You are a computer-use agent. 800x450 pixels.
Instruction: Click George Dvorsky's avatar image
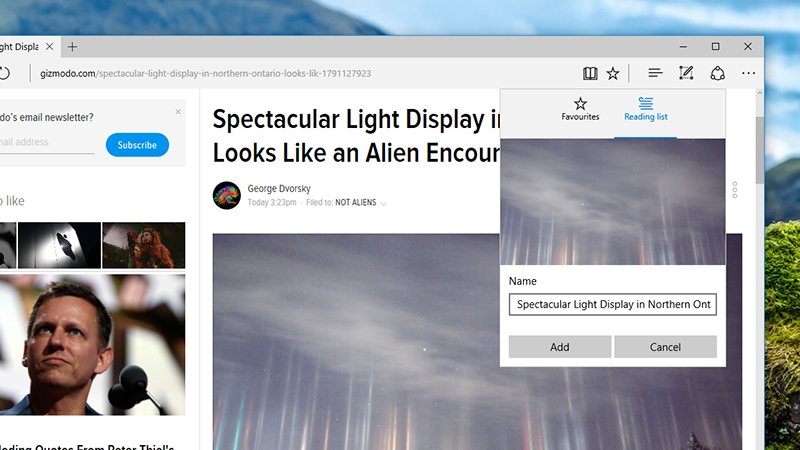pyautogui.click(x=227, y=195)
